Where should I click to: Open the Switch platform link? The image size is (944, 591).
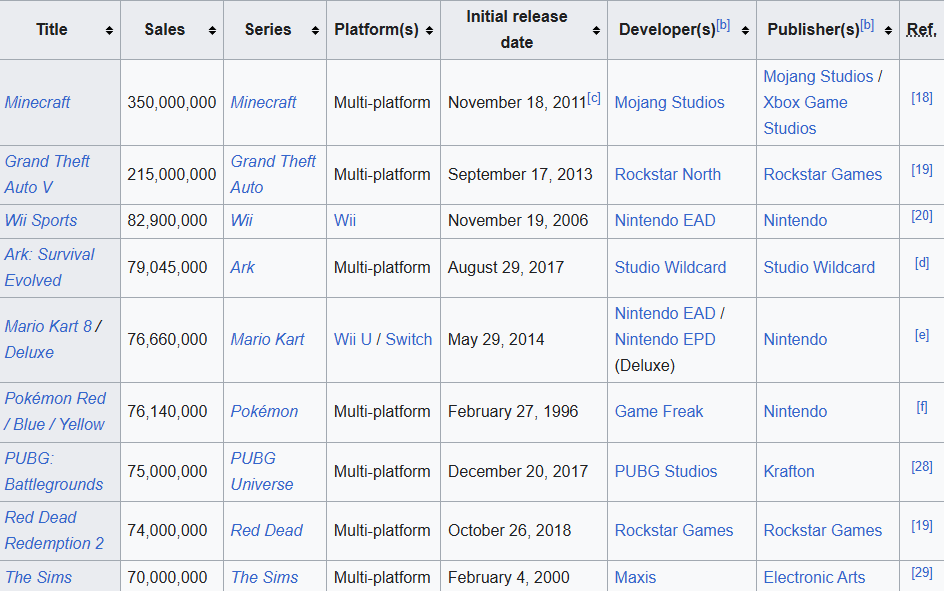click(x=409, y=339)
